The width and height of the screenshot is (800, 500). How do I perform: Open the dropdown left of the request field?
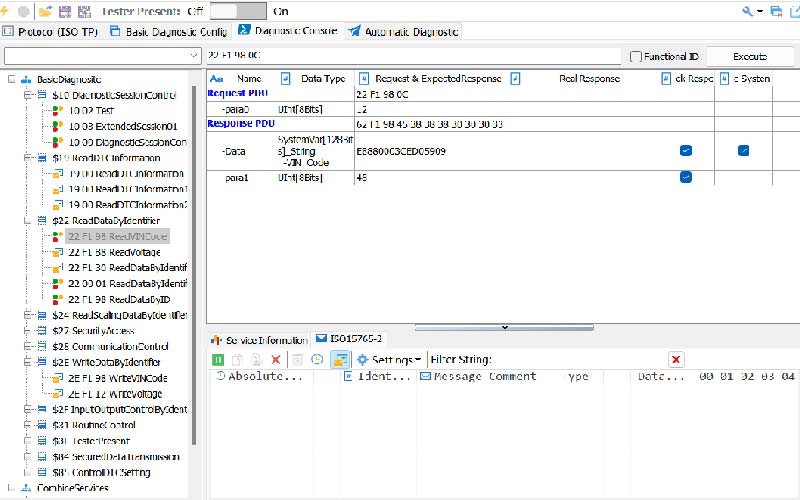193,56
